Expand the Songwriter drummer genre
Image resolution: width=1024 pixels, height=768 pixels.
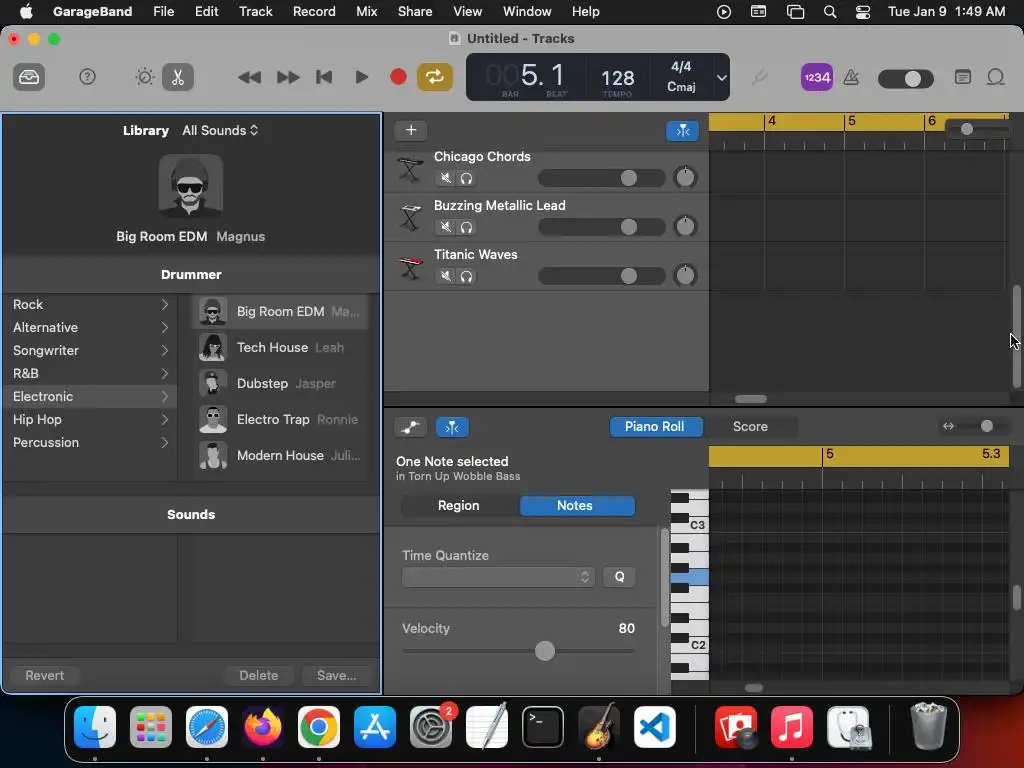(90, 350)
